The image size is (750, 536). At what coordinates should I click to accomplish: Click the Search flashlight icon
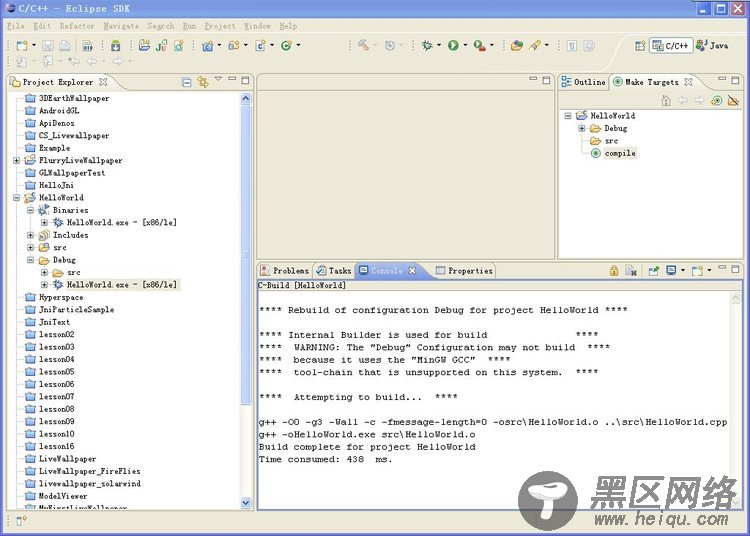coord(535,45)
